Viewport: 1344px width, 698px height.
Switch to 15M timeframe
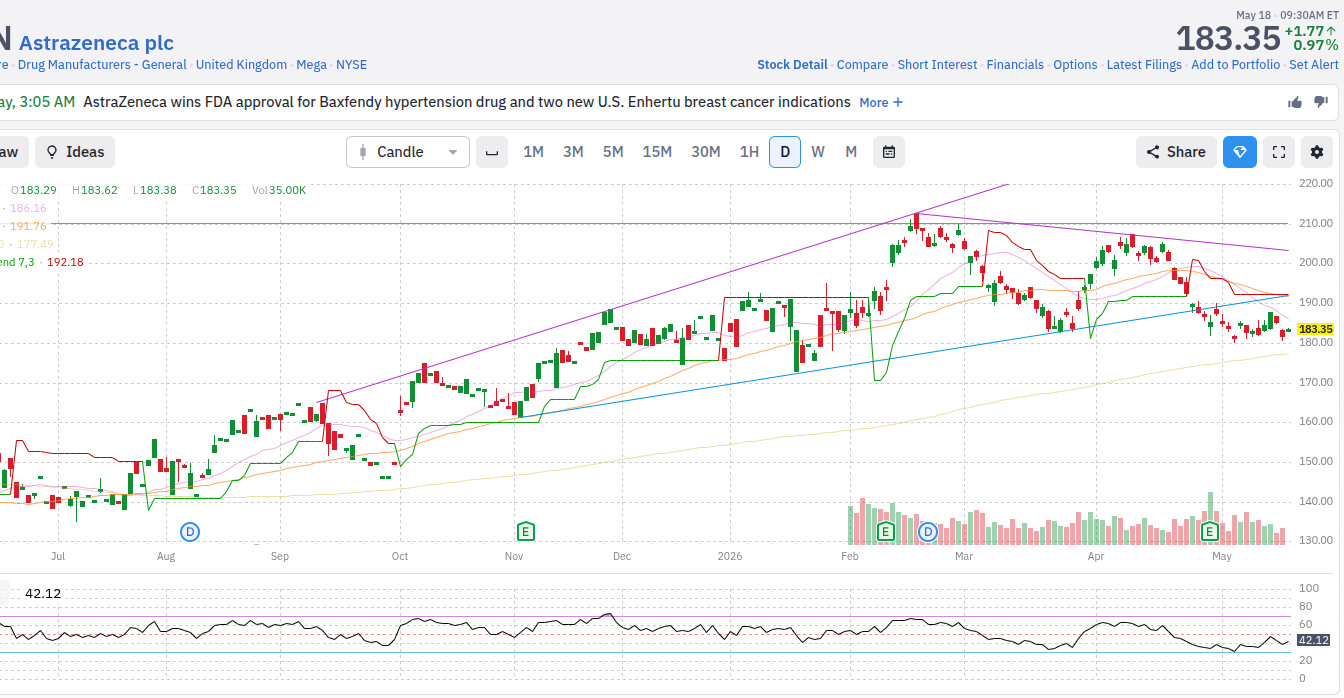(x=657, y=152)
